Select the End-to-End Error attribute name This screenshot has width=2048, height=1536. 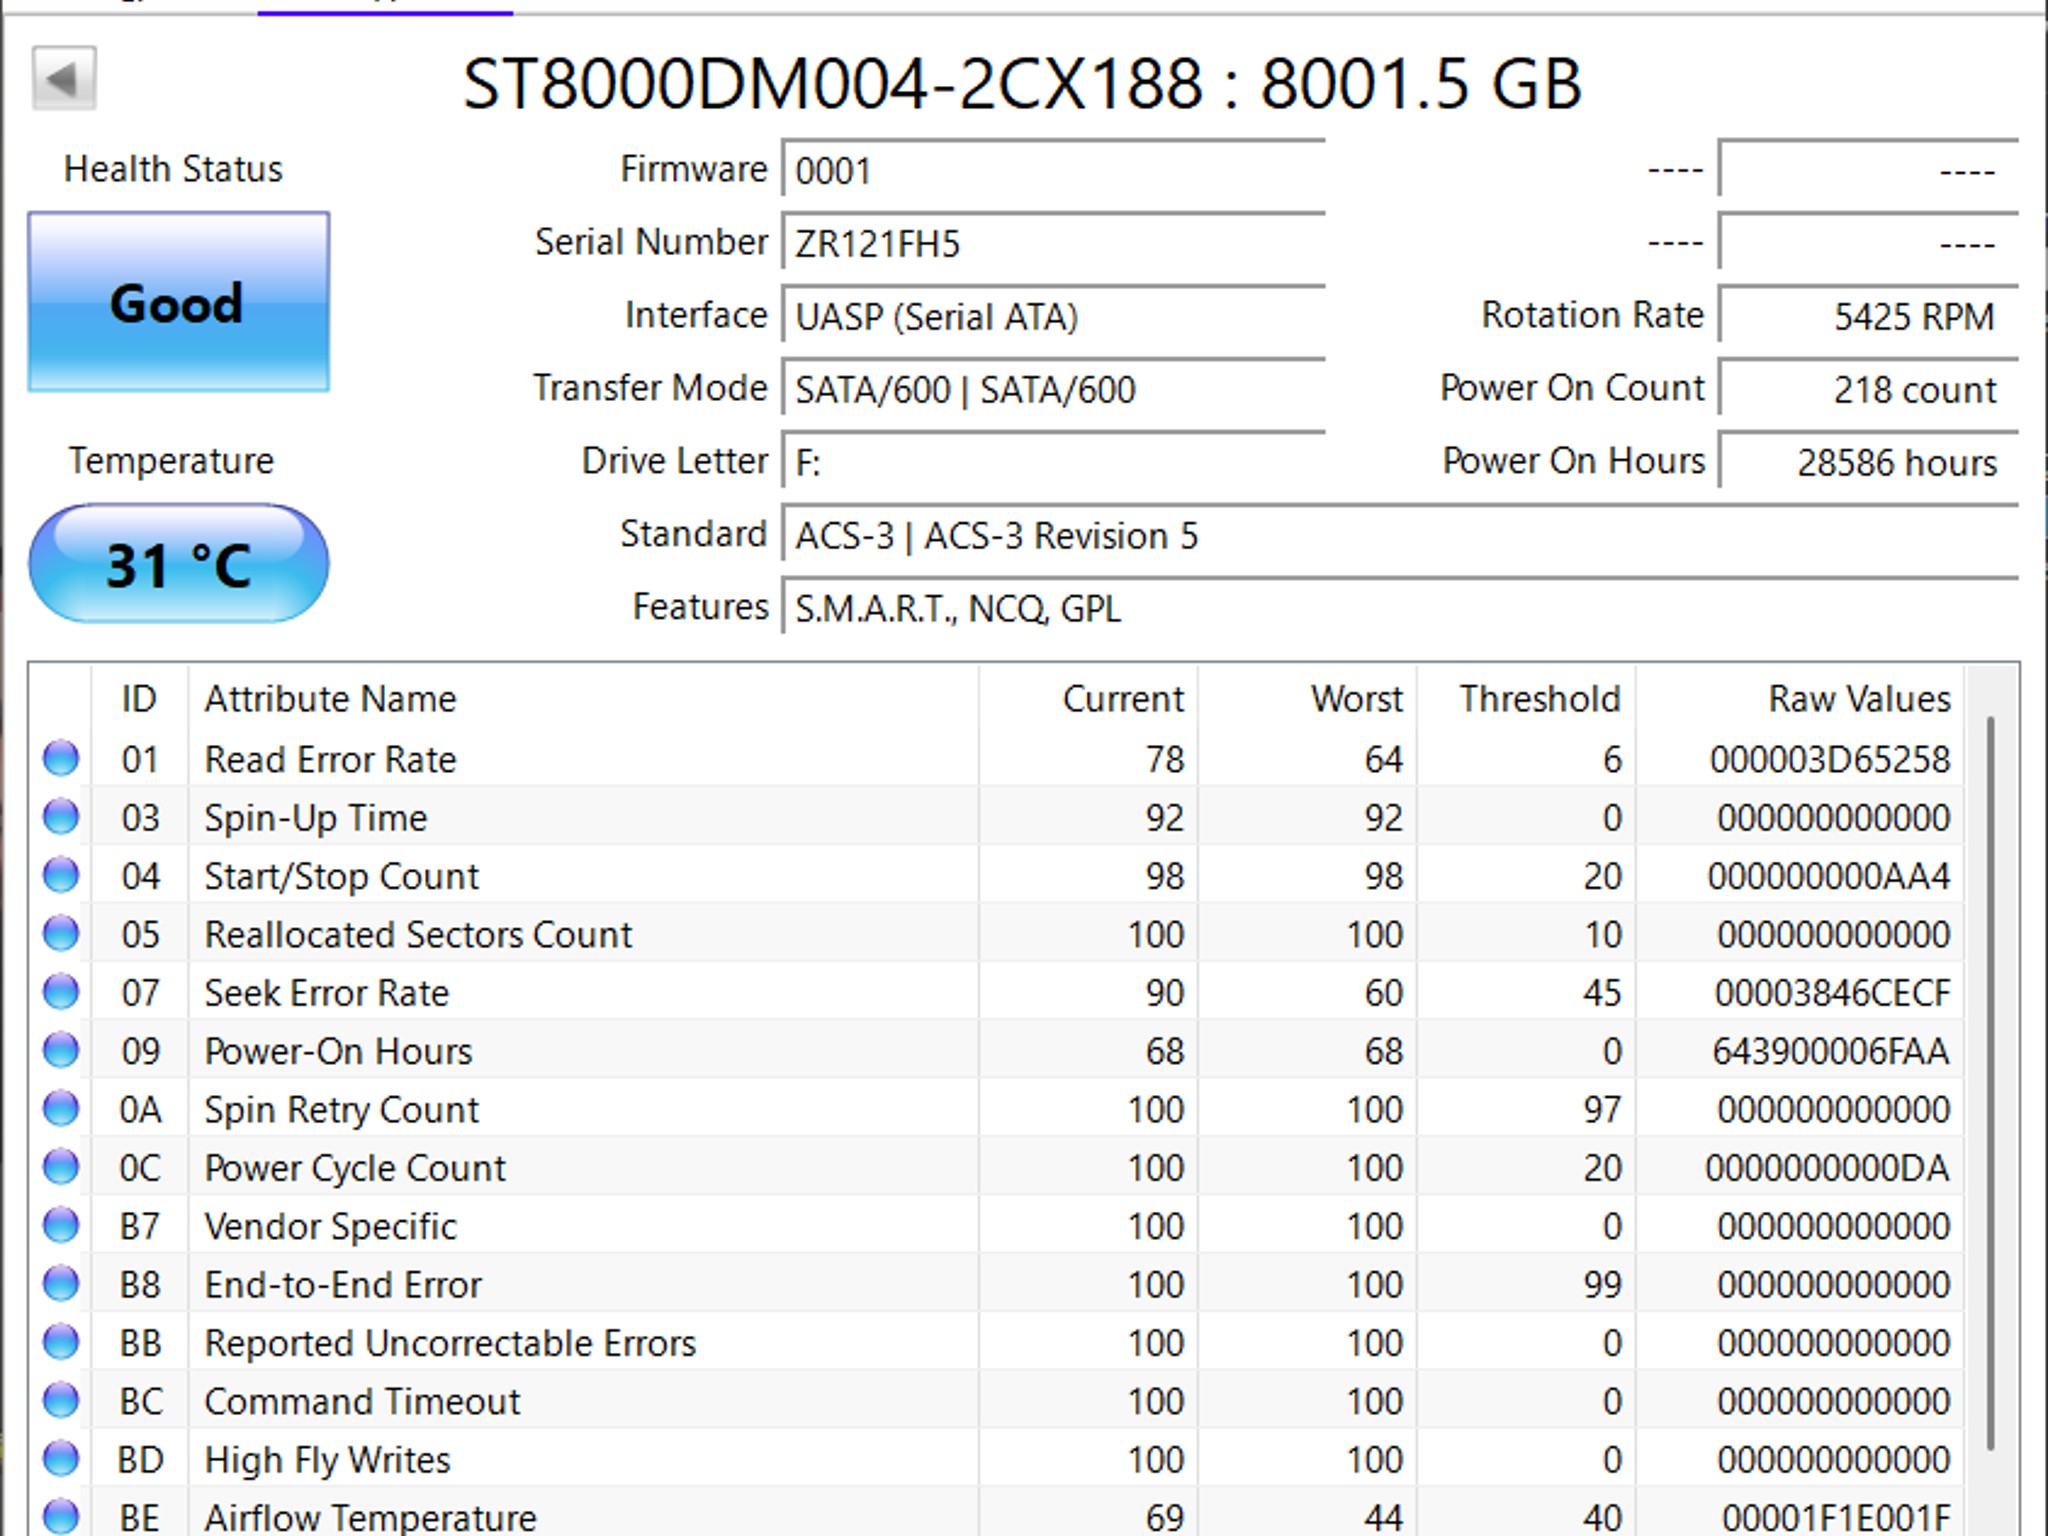click(343, 1284)
